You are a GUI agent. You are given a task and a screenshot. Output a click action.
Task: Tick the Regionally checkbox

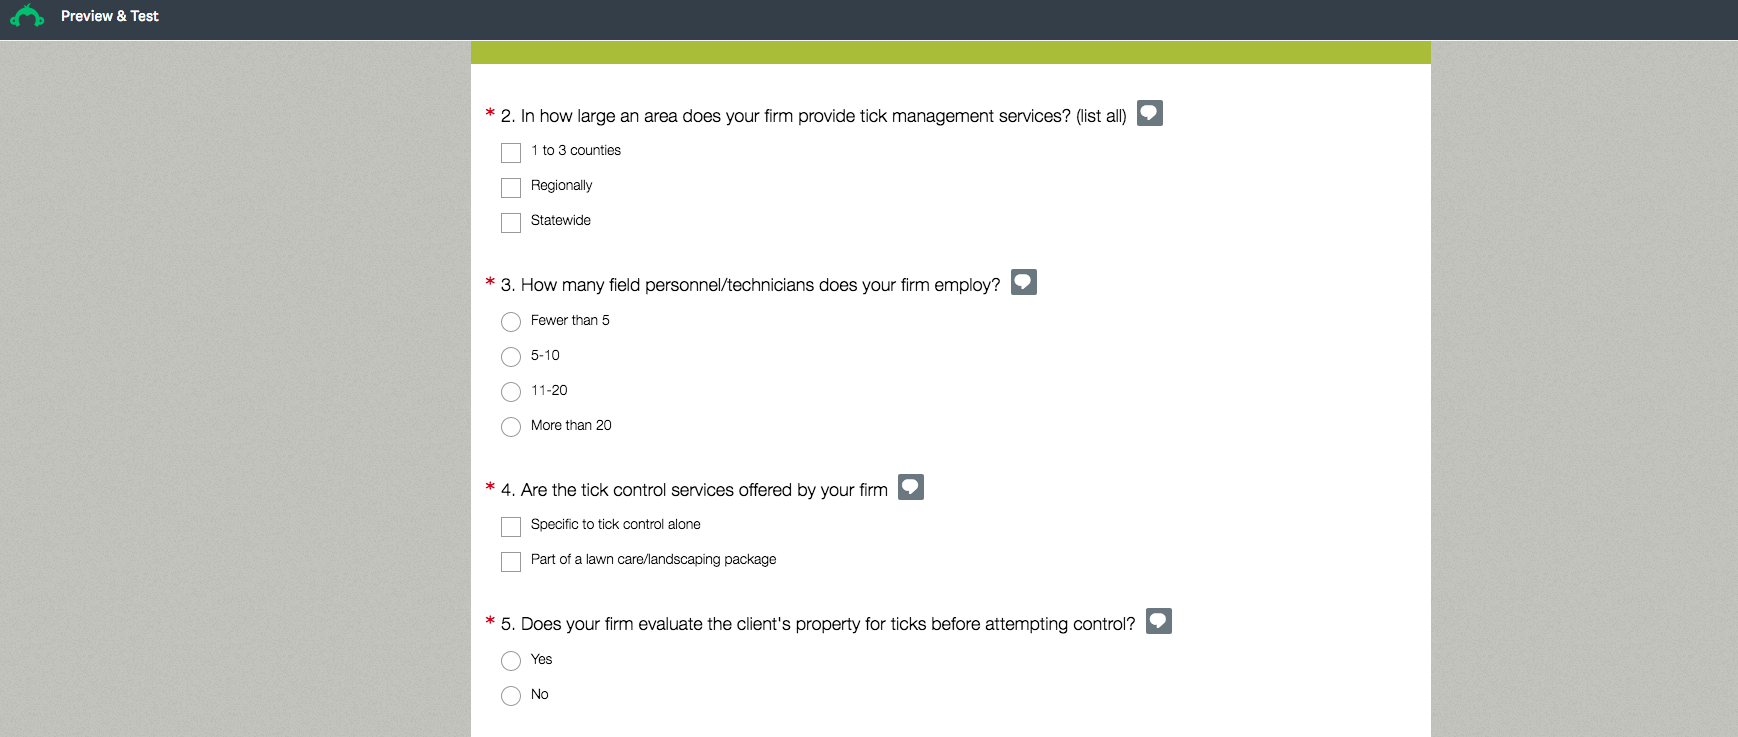511,187
